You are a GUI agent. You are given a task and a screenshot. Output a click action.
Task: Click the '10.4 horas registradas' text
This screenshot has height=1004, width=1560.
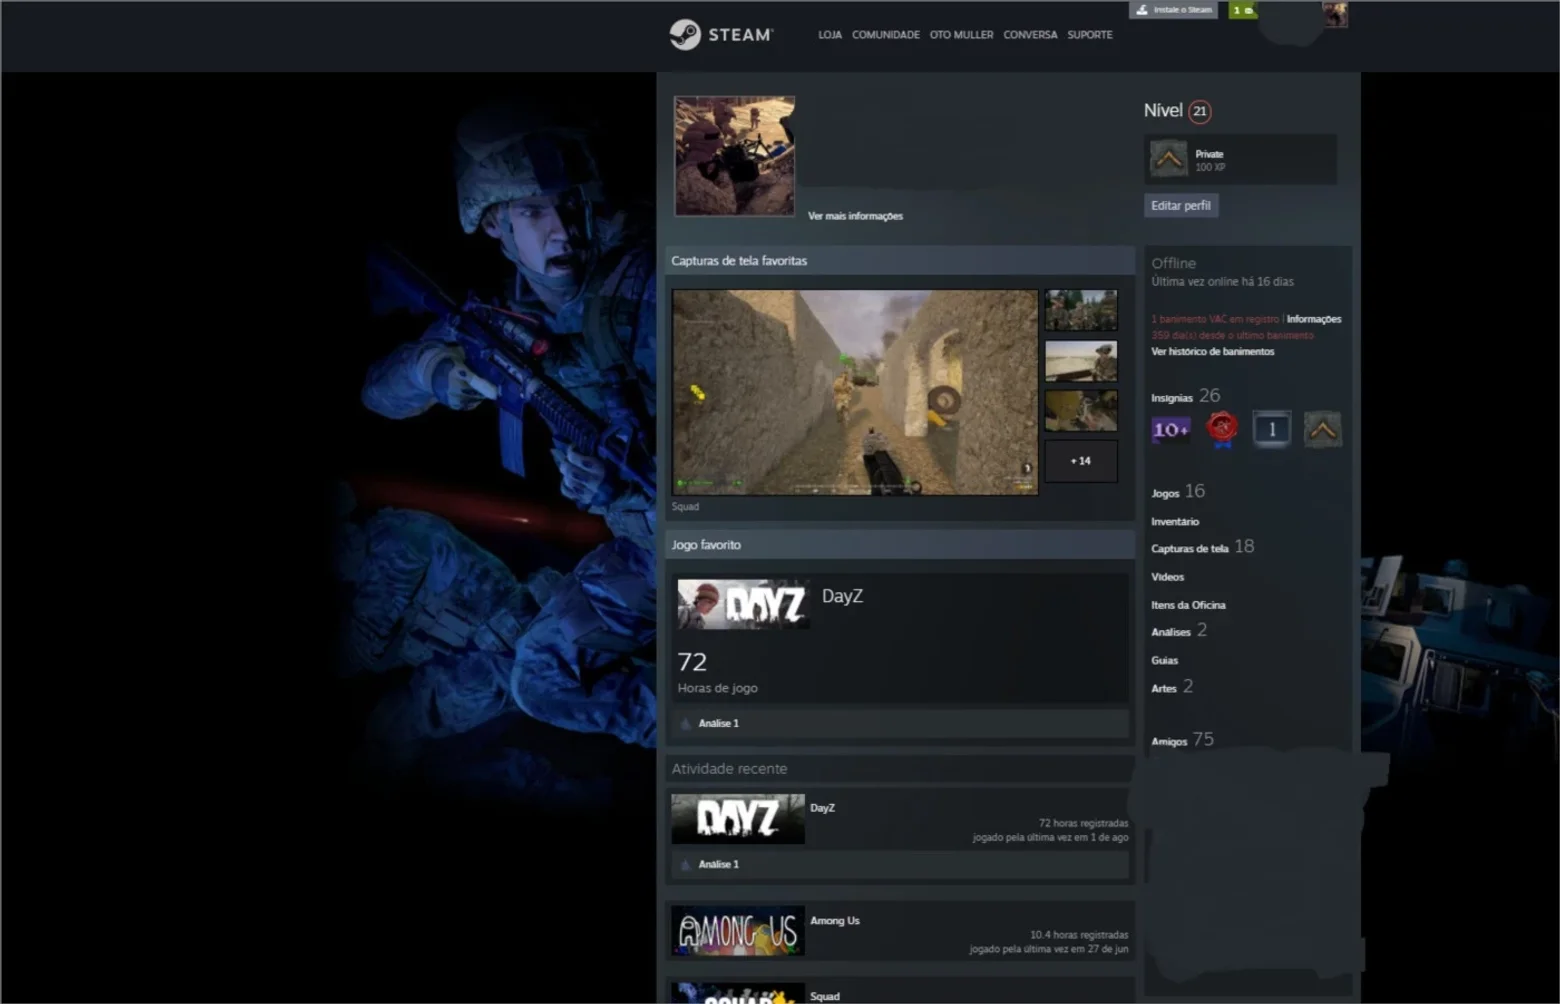(1079, 935)
